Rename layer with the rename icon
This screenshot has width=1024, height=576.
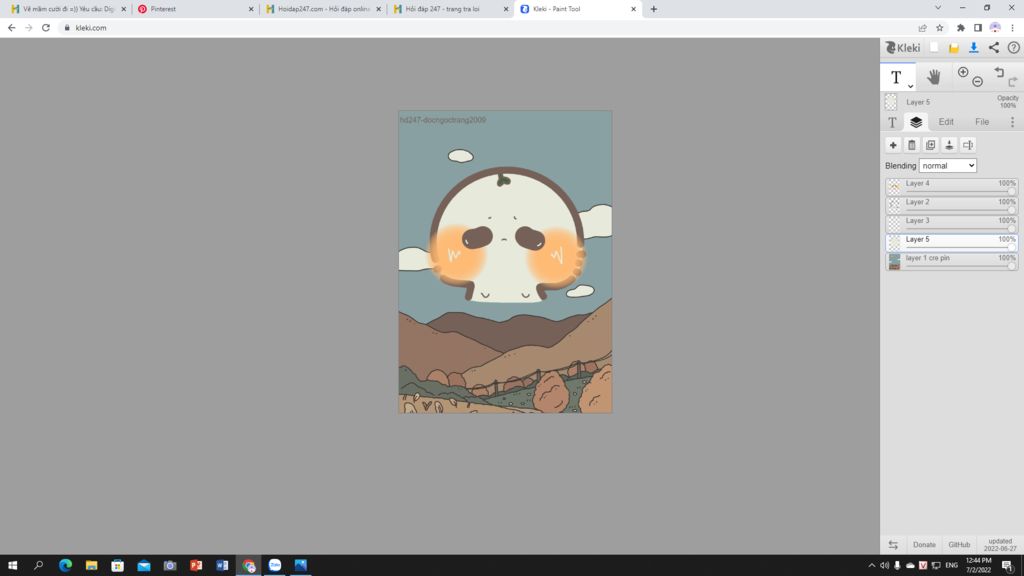(968, 145)
